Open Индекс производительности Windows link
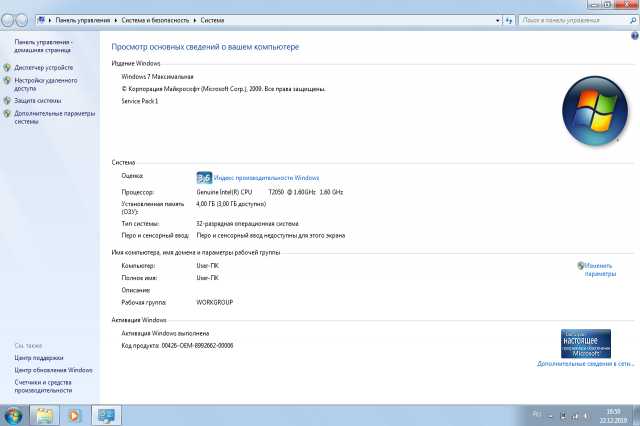The width and height of the screenshot is (640, 426). (267, 178)
